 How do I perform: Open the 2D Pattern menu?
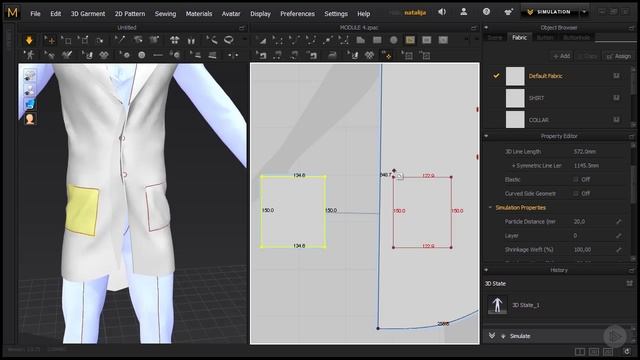click(130, 13)
